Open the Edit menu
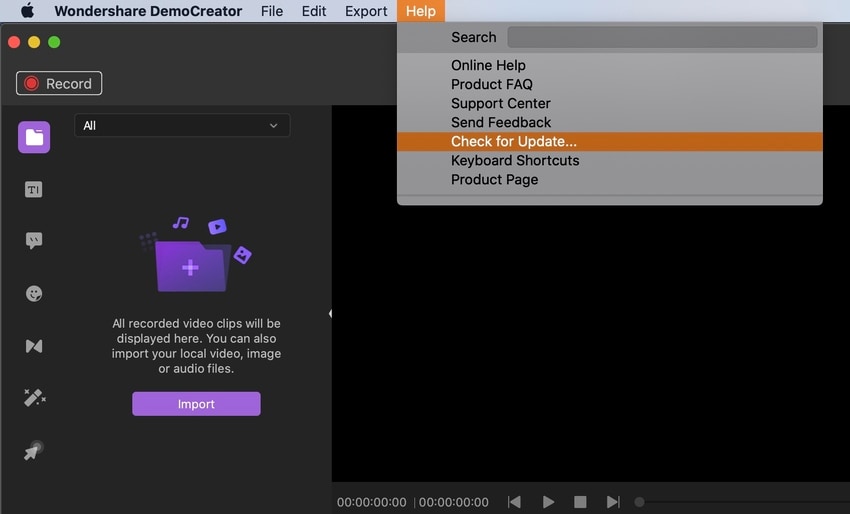850x514 pixels. [314, 11]
